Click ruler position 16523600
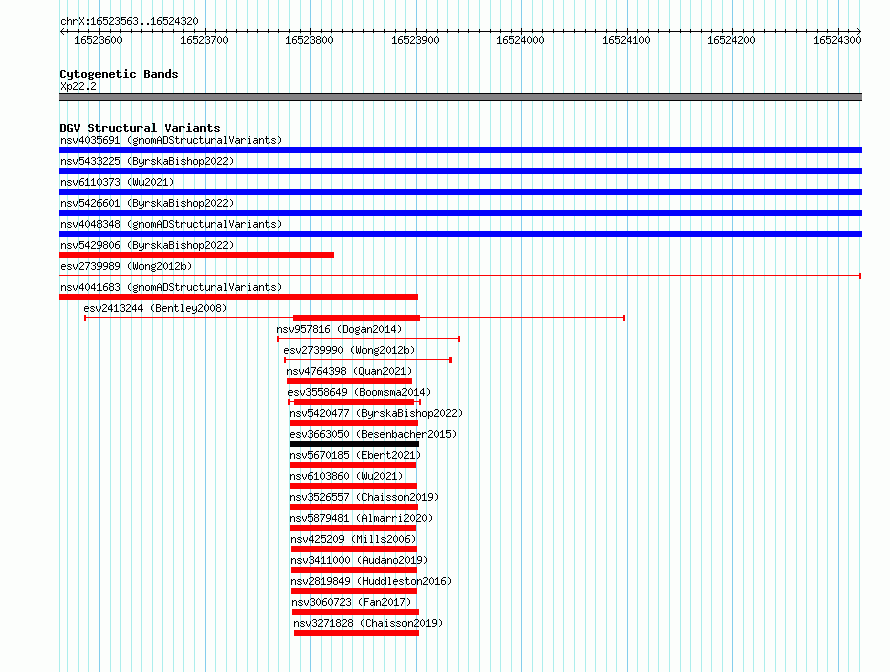This screenshot has height=672, width=890. [x=98, y=40]
